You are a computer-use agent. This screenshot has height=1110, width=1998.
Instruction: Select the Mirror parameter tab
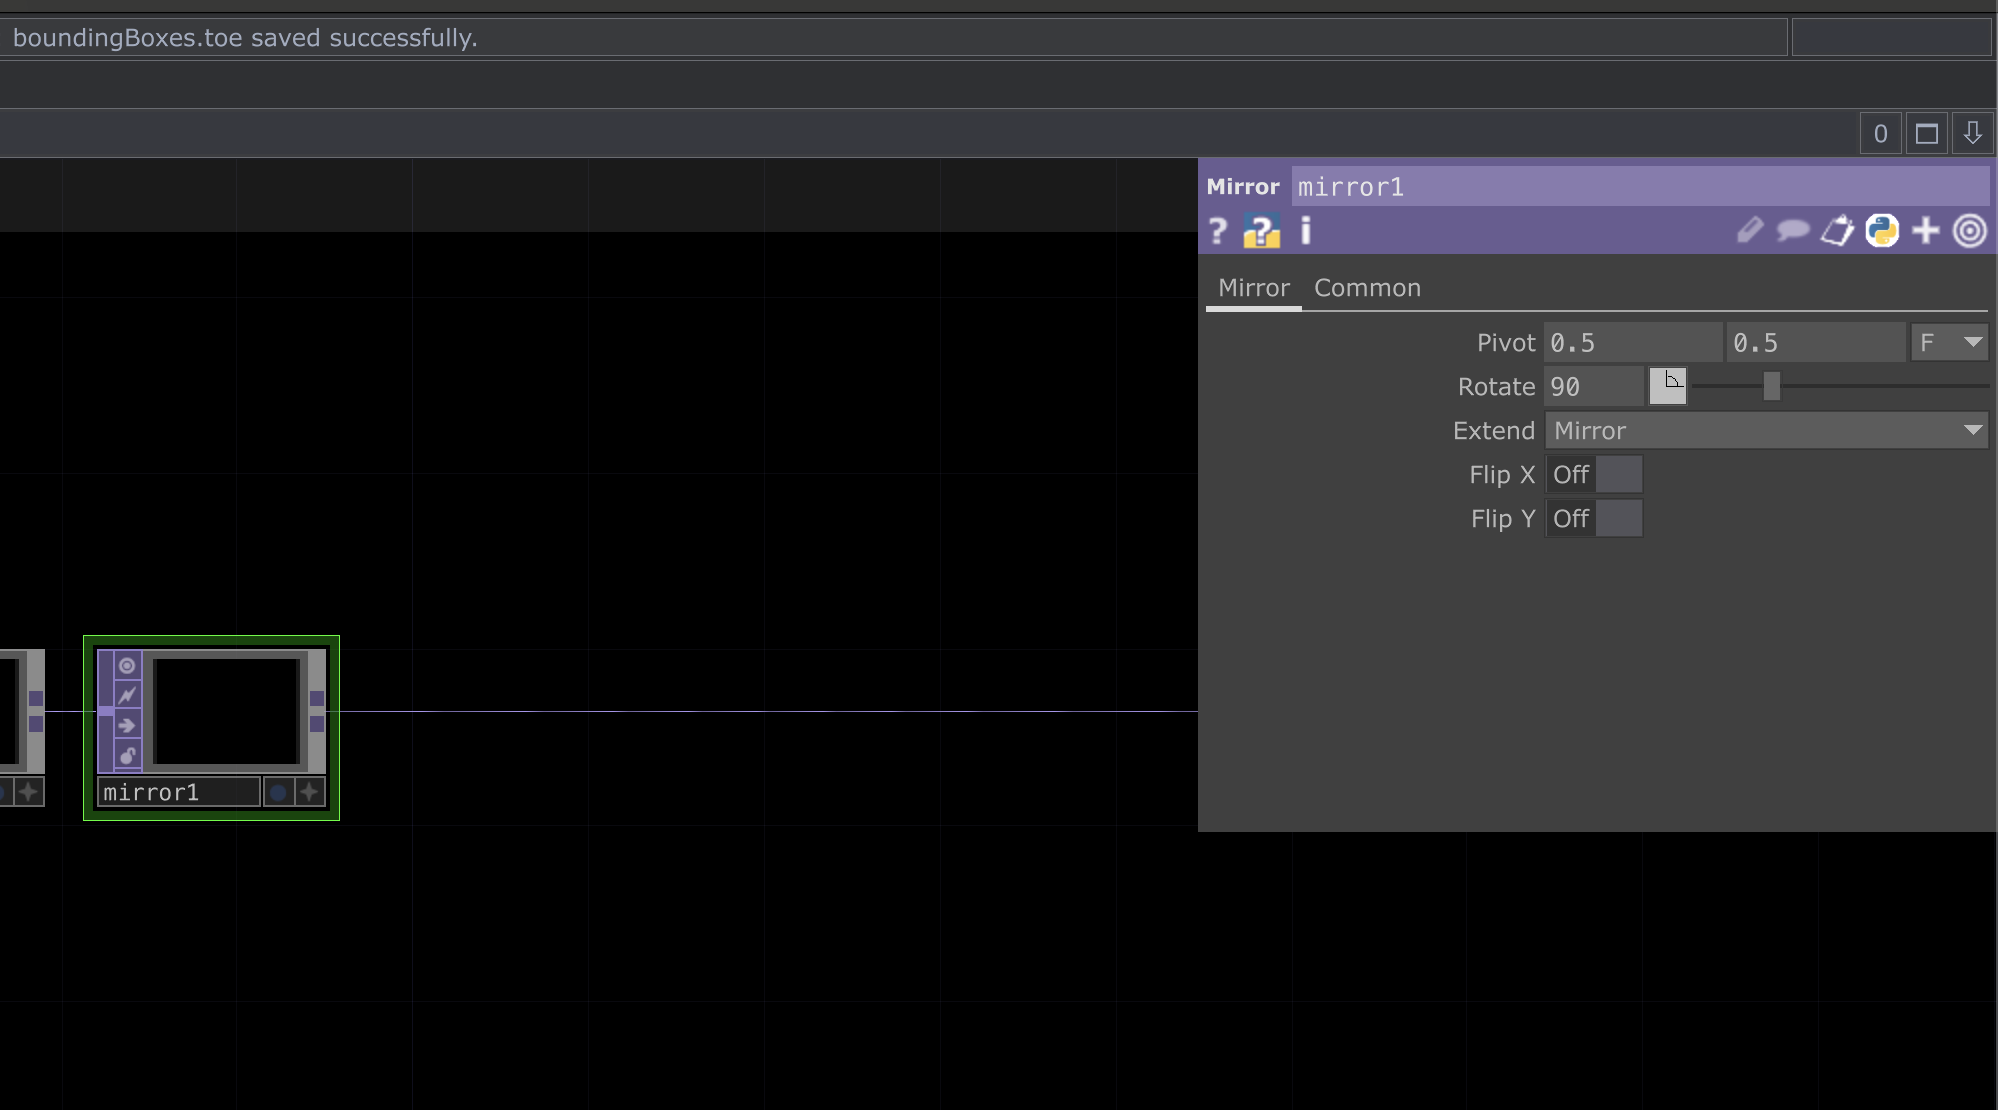1253,288
